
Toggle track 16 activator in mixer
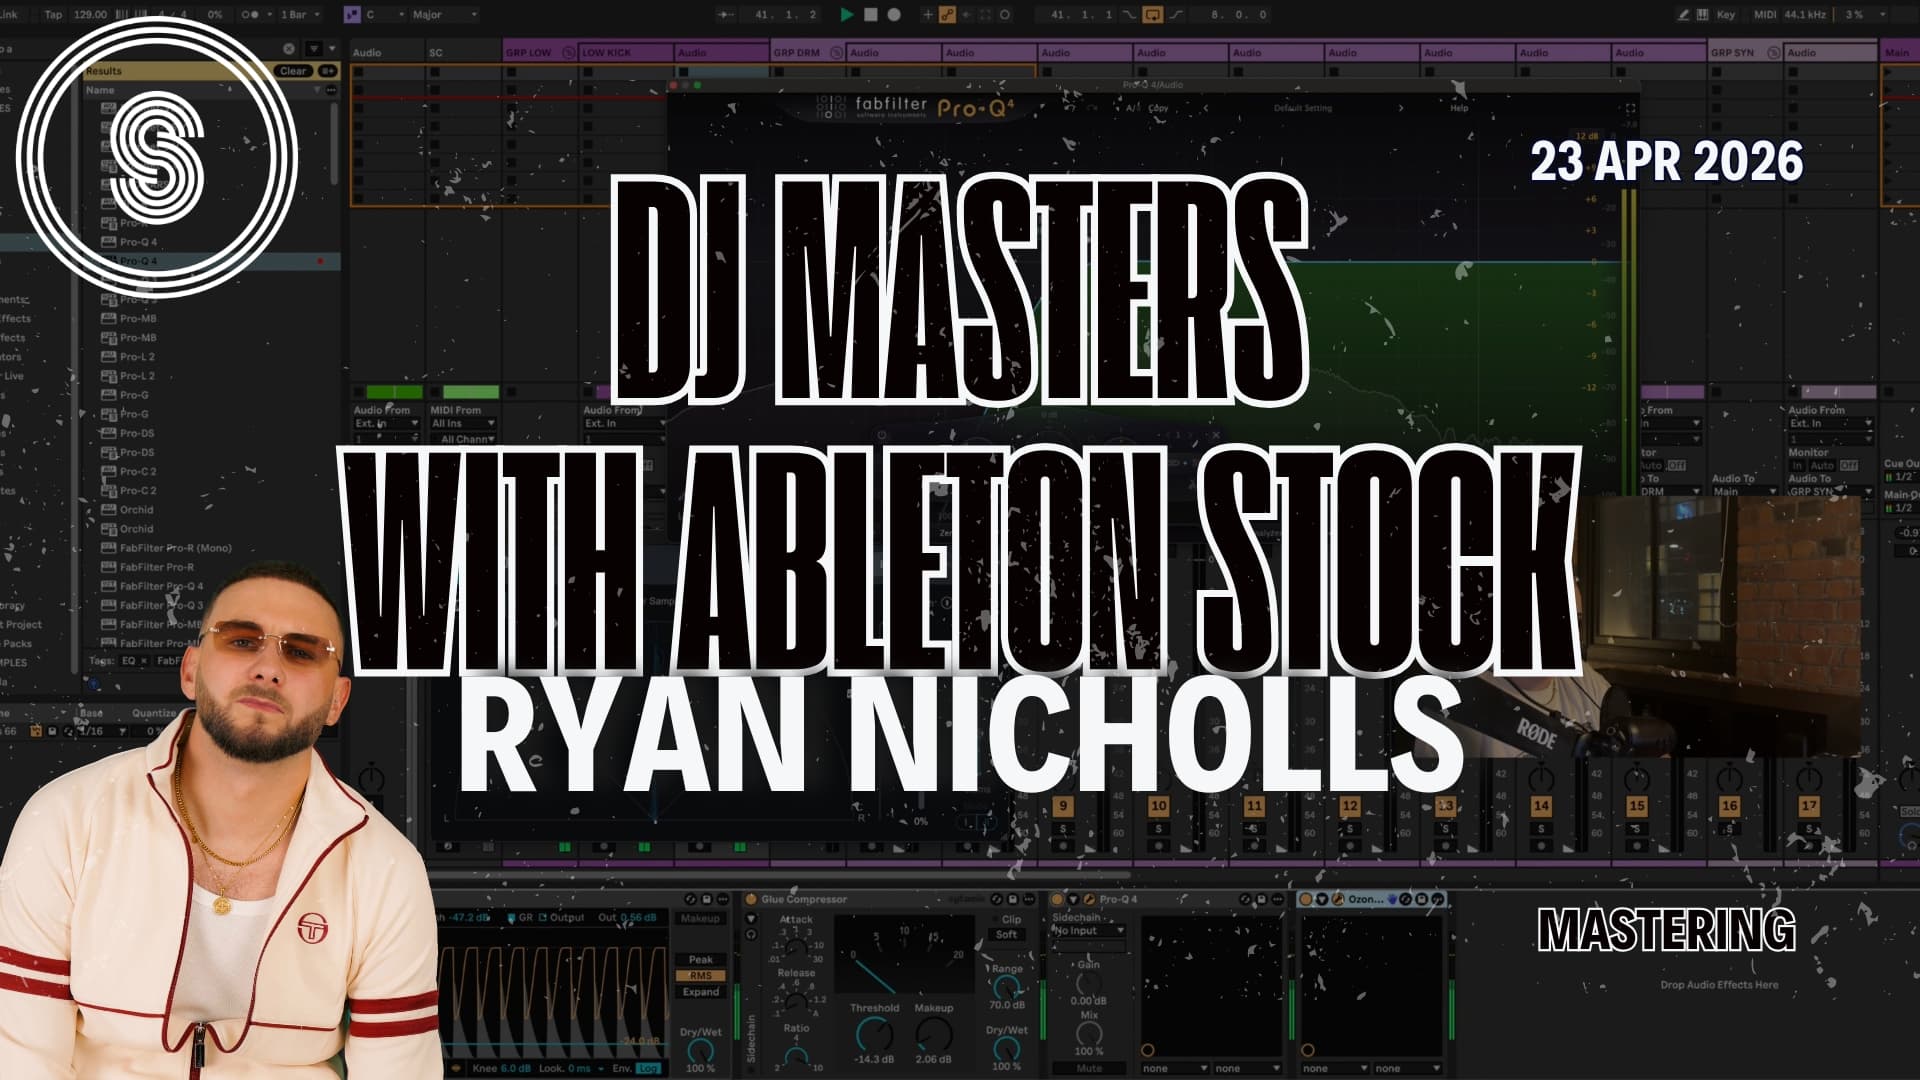pyautogui.click(x=1729, y=806)
